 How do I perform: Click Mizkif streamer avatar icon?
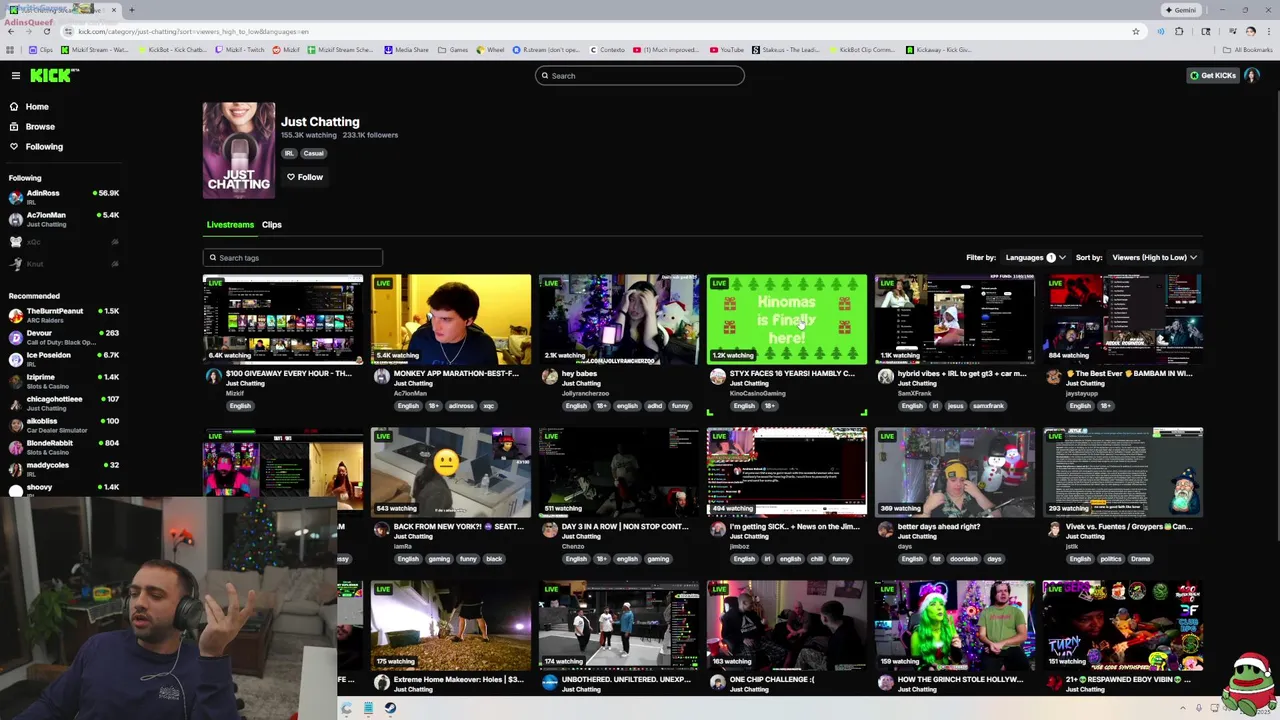213,376
